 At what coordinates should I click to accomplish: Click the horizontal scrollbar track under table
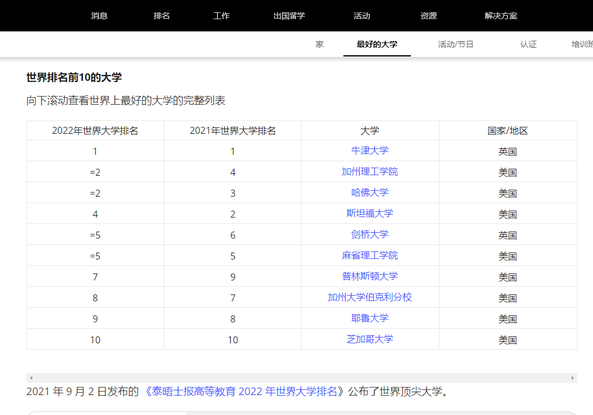pos(302,378)
